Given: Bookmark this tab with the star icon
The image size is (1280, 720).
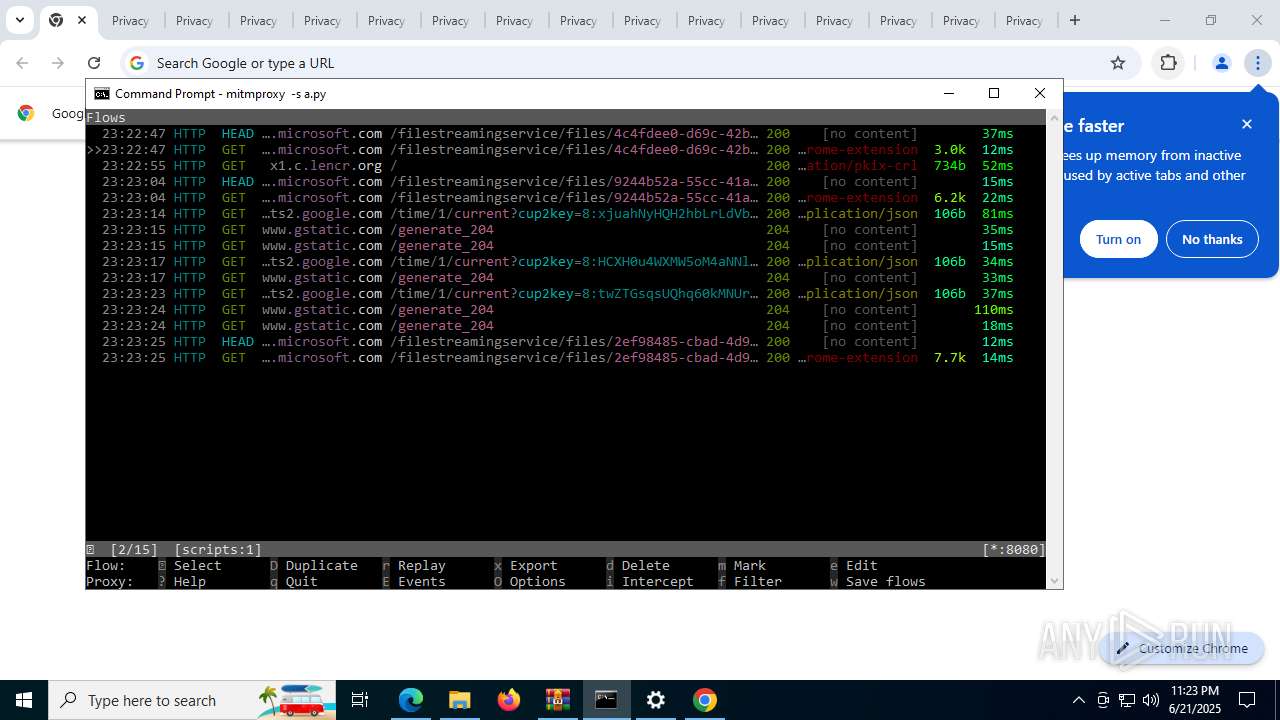Looking at the screenshot, I should tap(1118, 63).
